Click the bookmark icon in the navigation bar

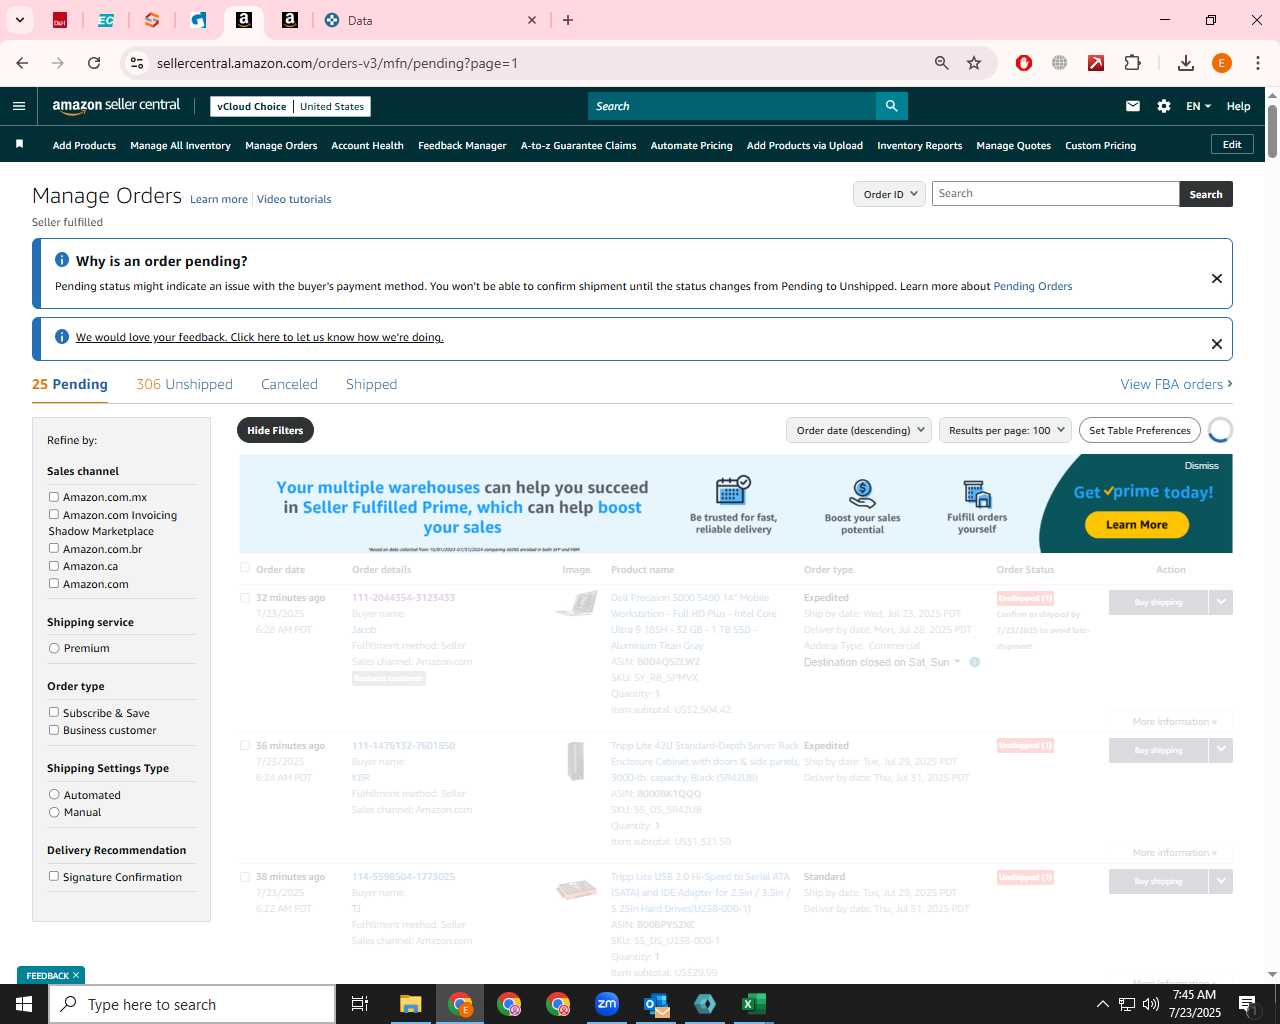pos(19,145)
